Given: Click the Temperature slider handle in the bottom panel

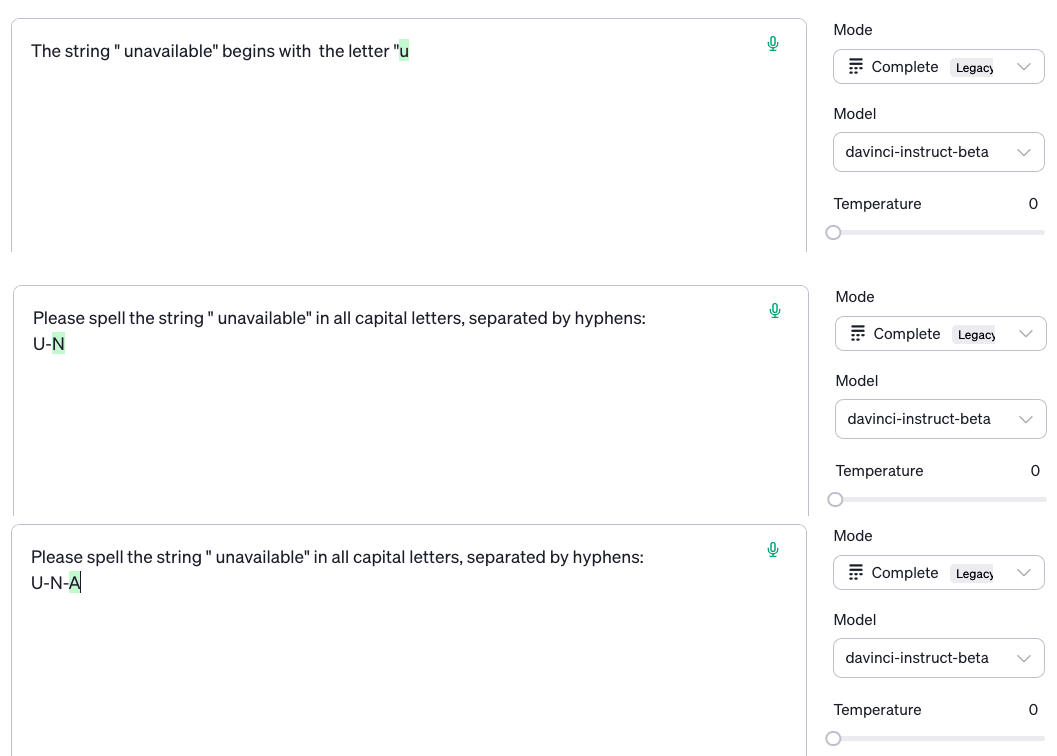Looking at the screenshot, I should click(x=833, y=738).
